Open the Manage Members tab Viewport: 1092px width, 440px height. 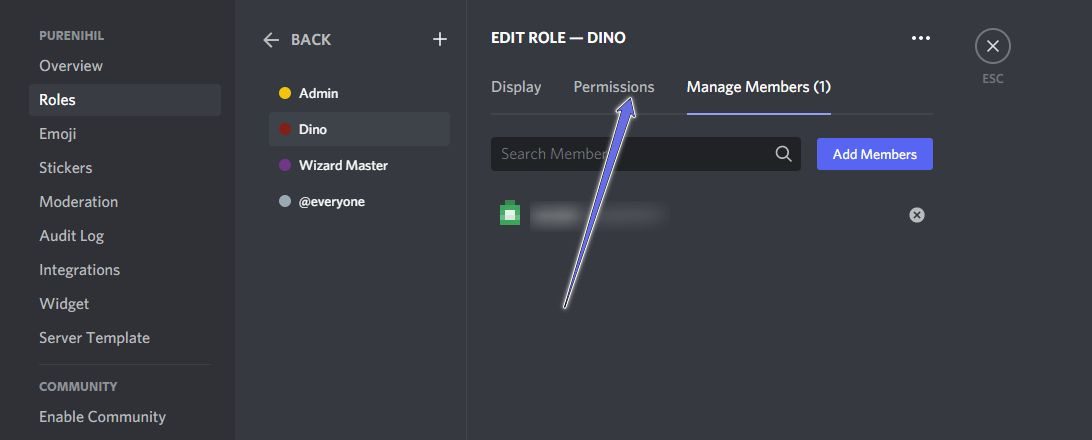pos(758,87)
